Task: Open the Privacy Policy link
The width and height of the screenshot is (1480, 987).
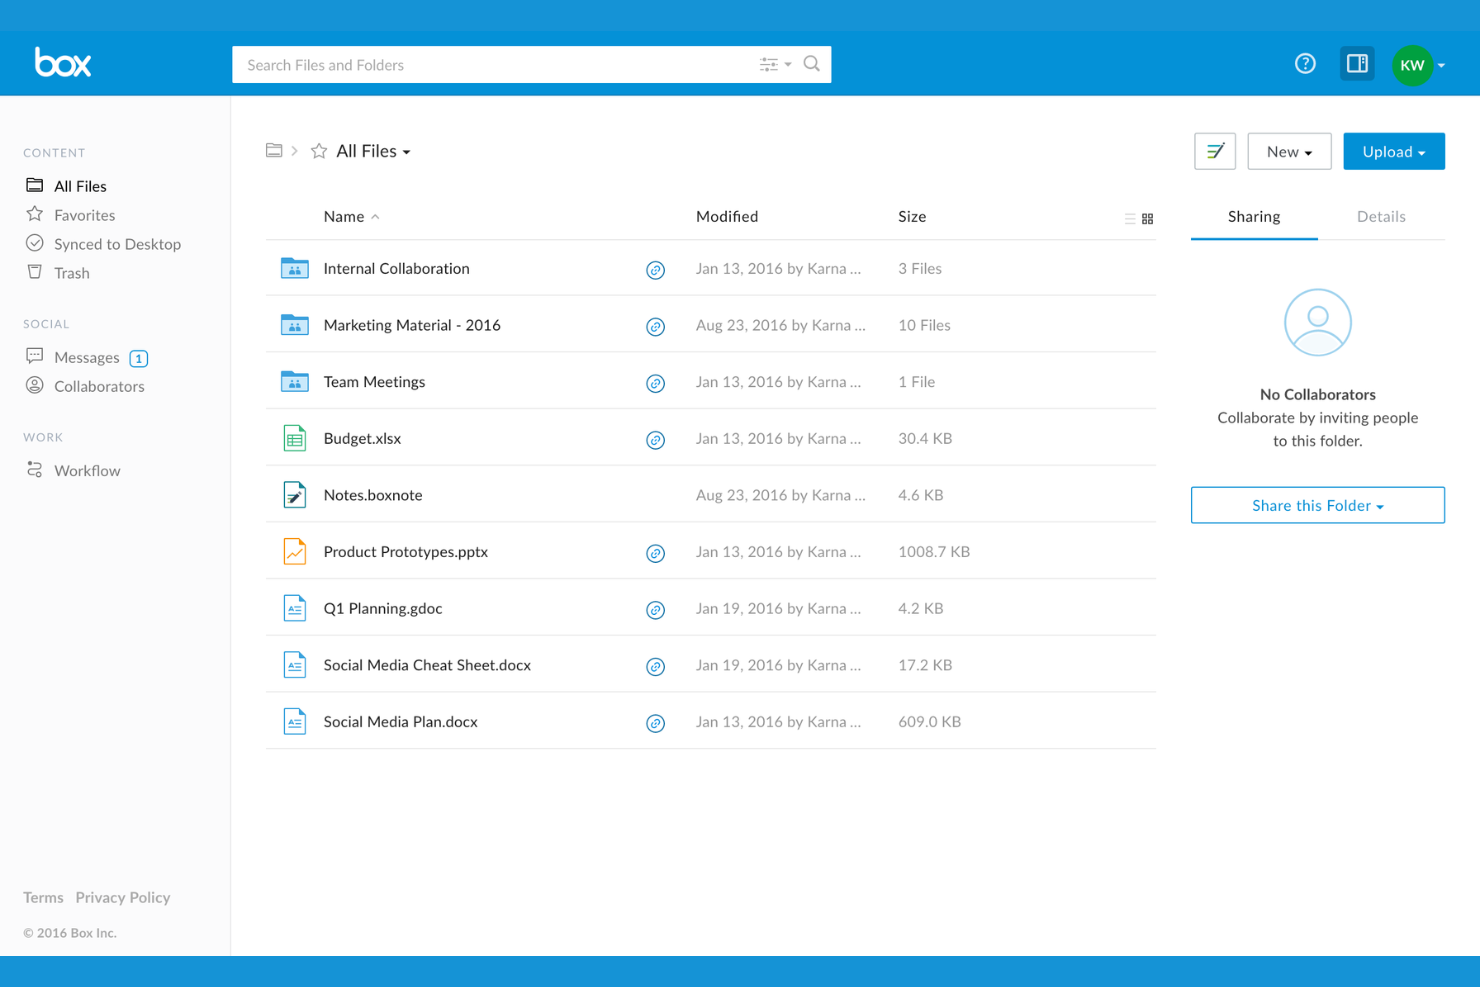Action: click(122, 897)
